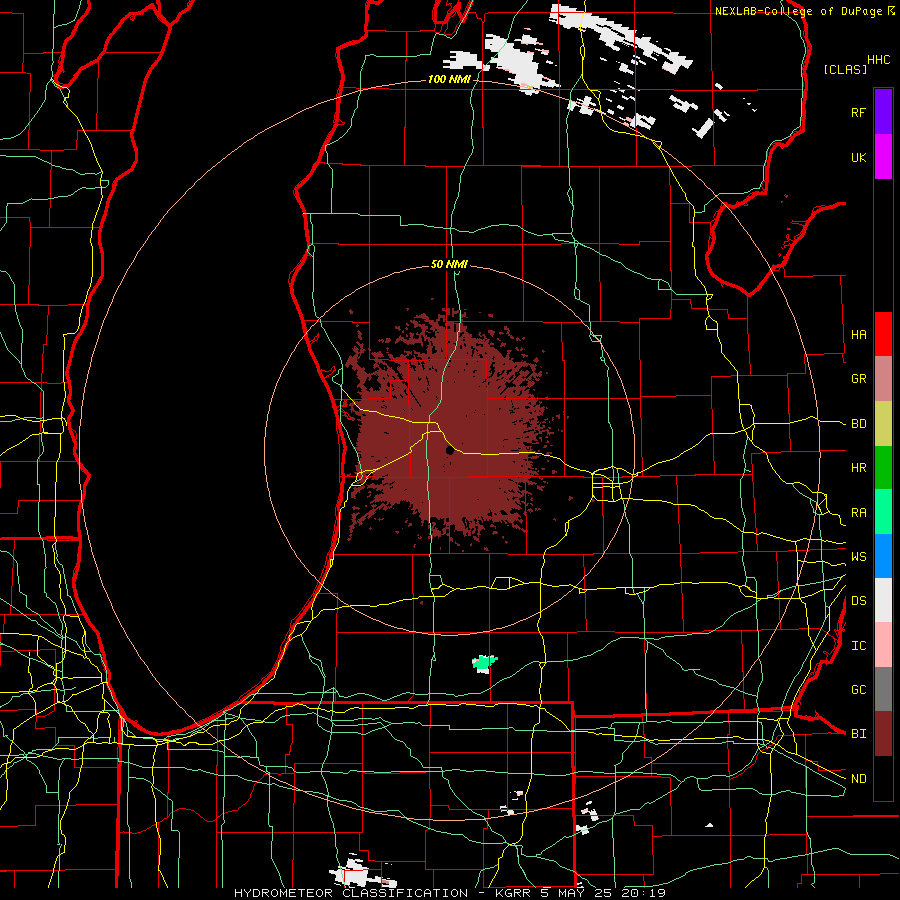Pick the dark brown BI legend swatch
Screen dimensions: 900x900
(883, 734)
